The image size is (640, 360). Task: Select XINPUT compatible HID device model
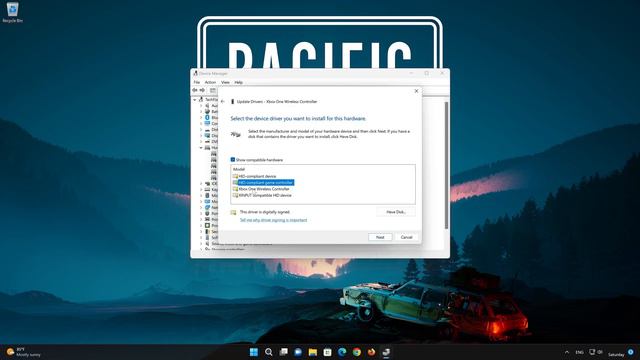tap(265, 196)
